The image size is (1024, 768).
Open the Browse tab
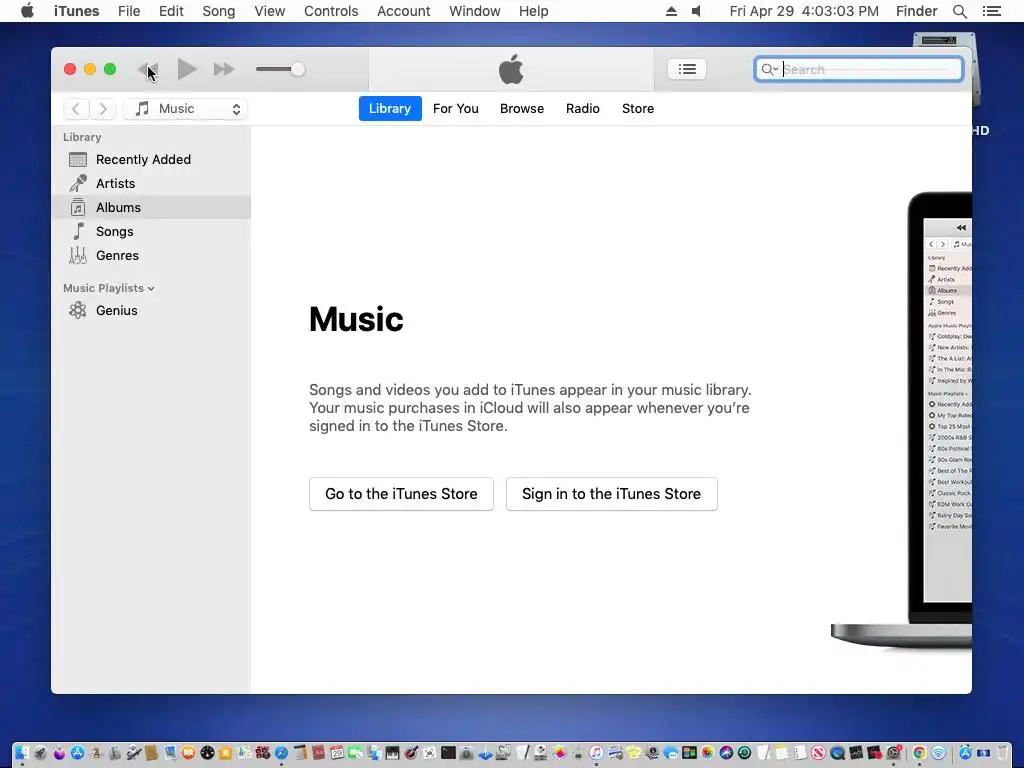[522, 108]
